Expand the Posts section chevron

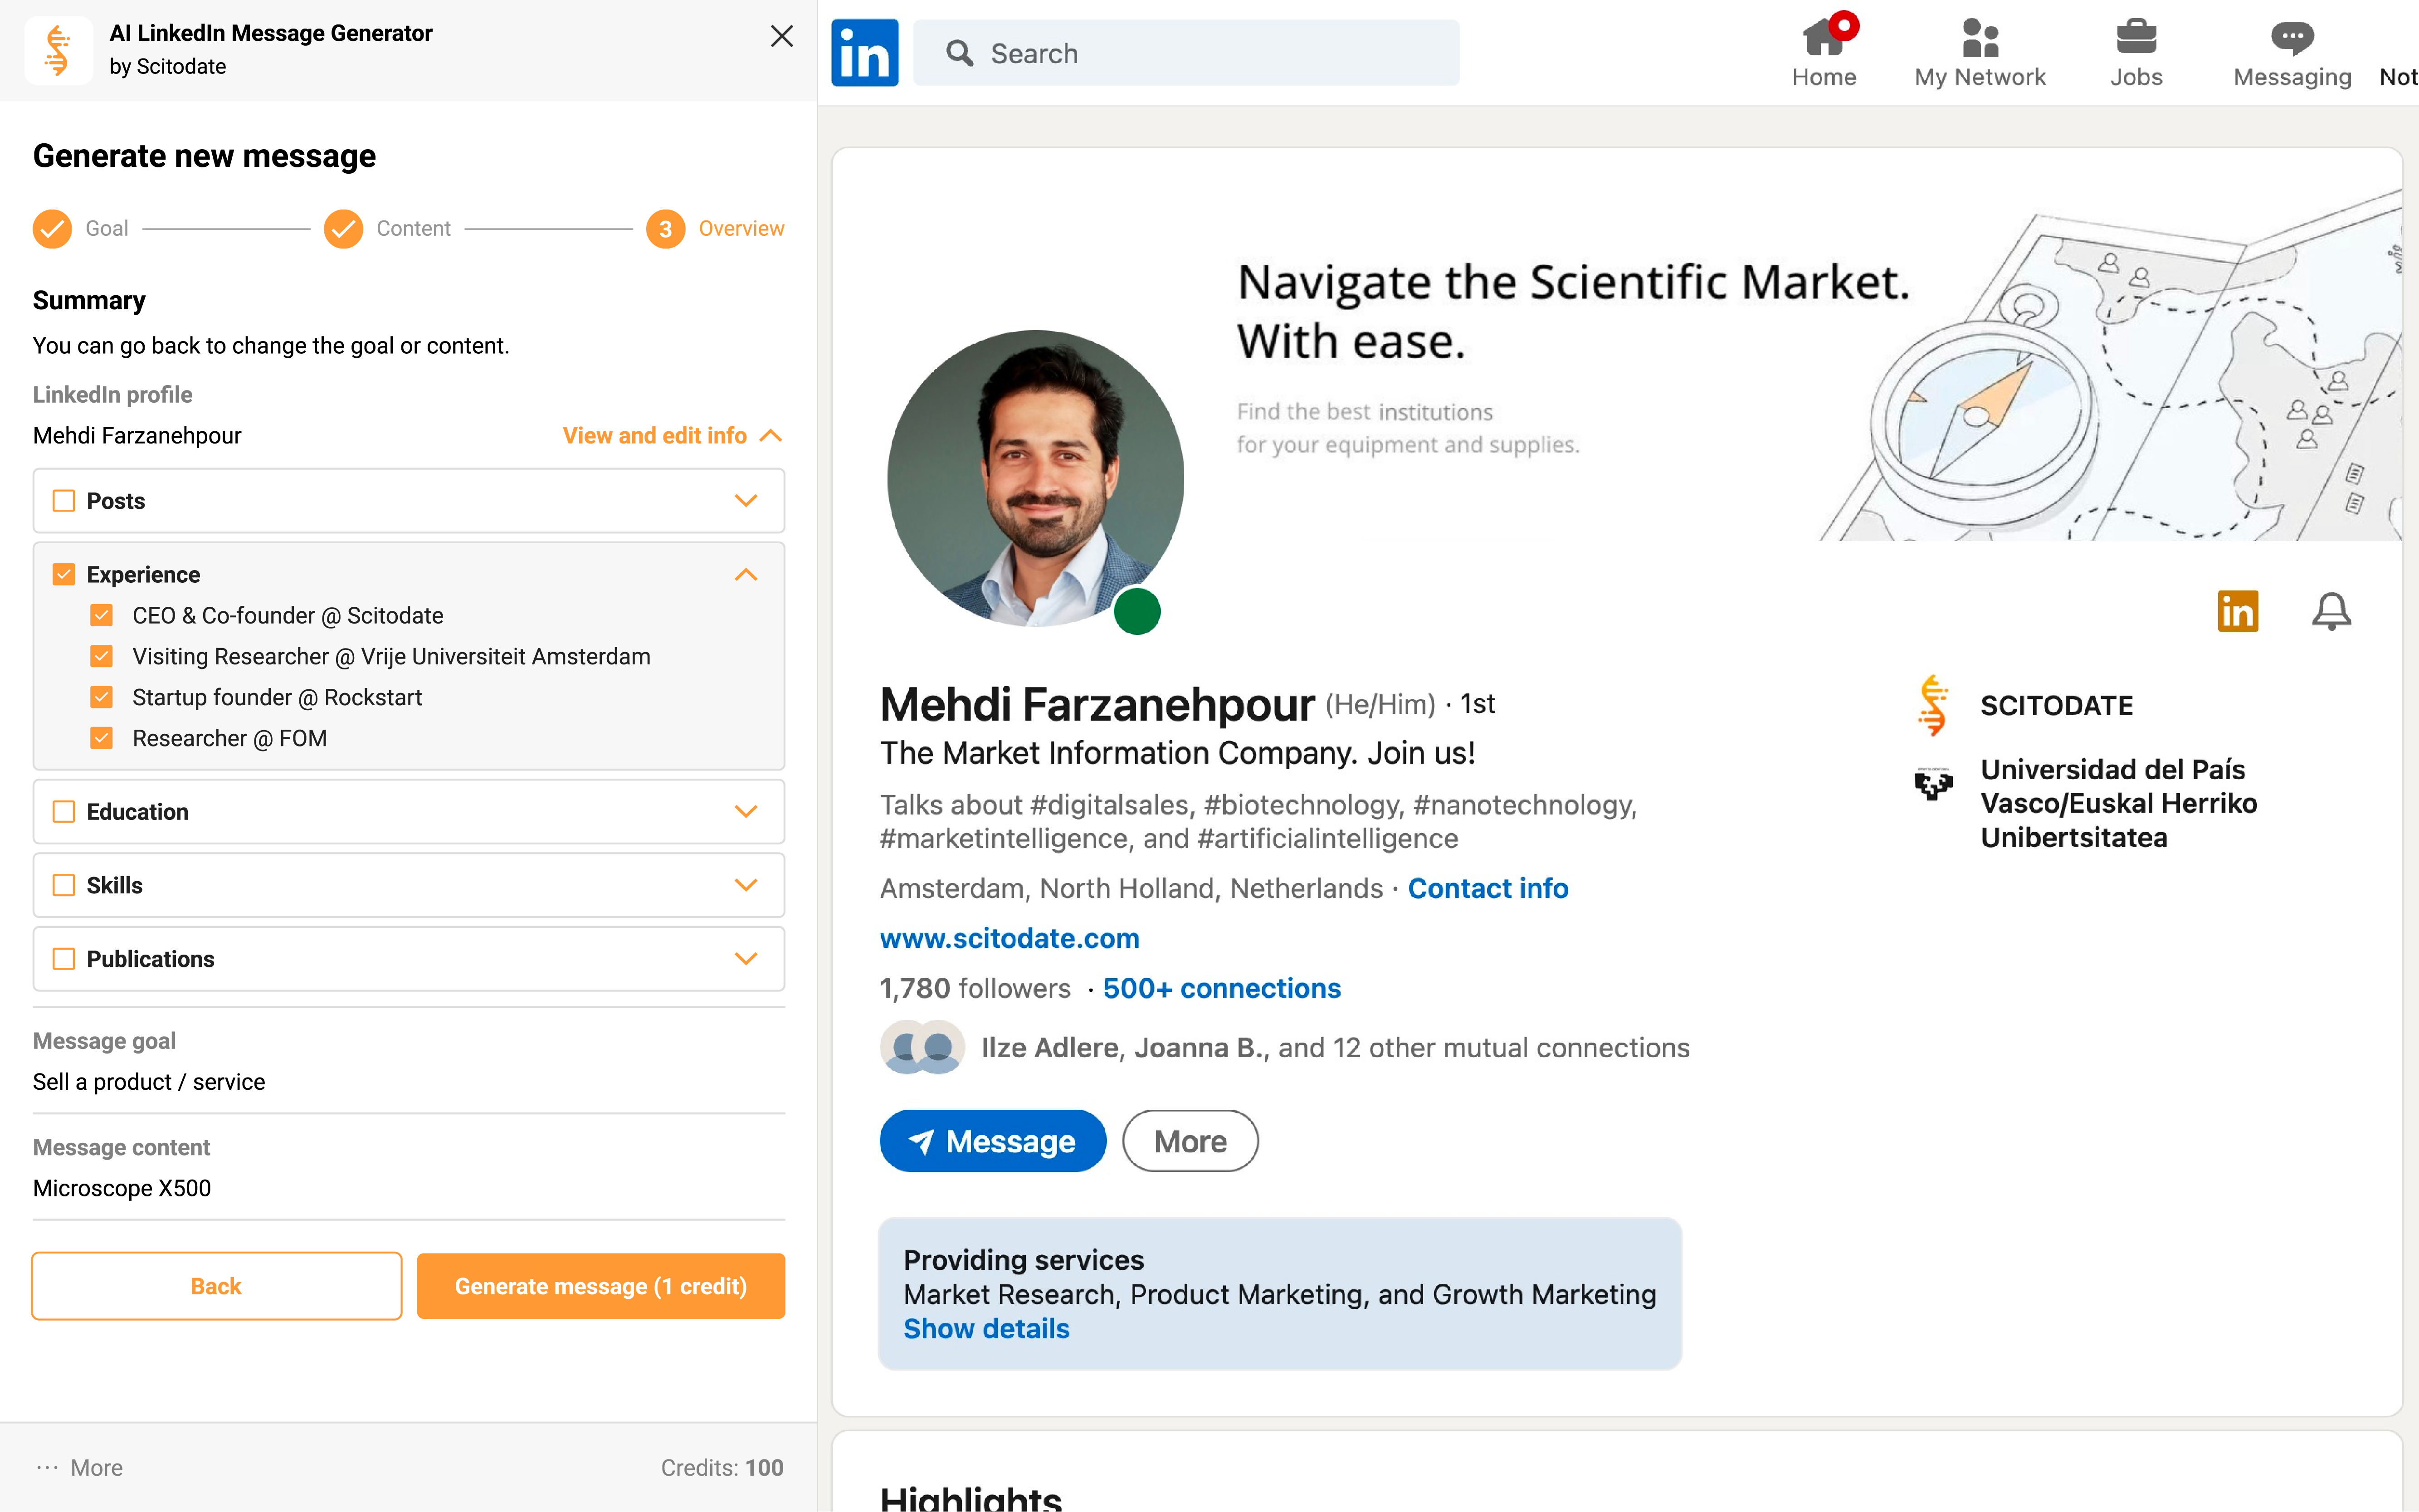745,500
